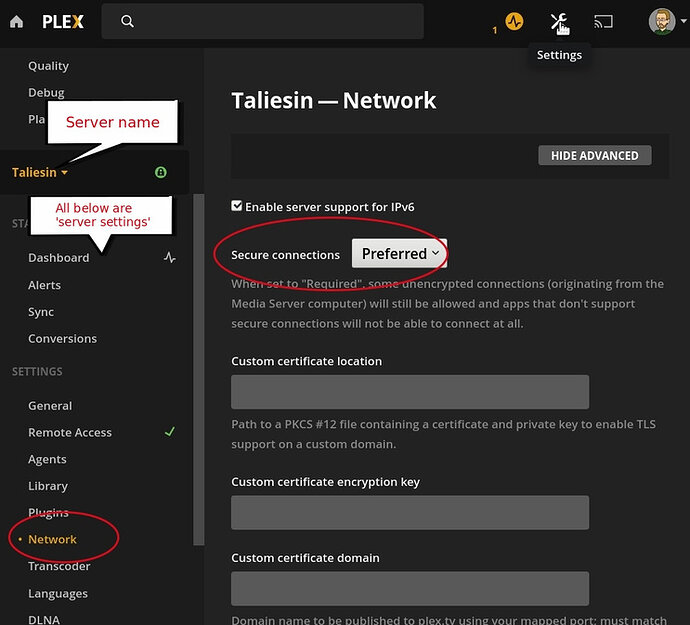Image resolution: width=690 pixels, height=625 pixels.
Task: Expand the account dropdown arrow beside avatar
Action: pos(683,21)
